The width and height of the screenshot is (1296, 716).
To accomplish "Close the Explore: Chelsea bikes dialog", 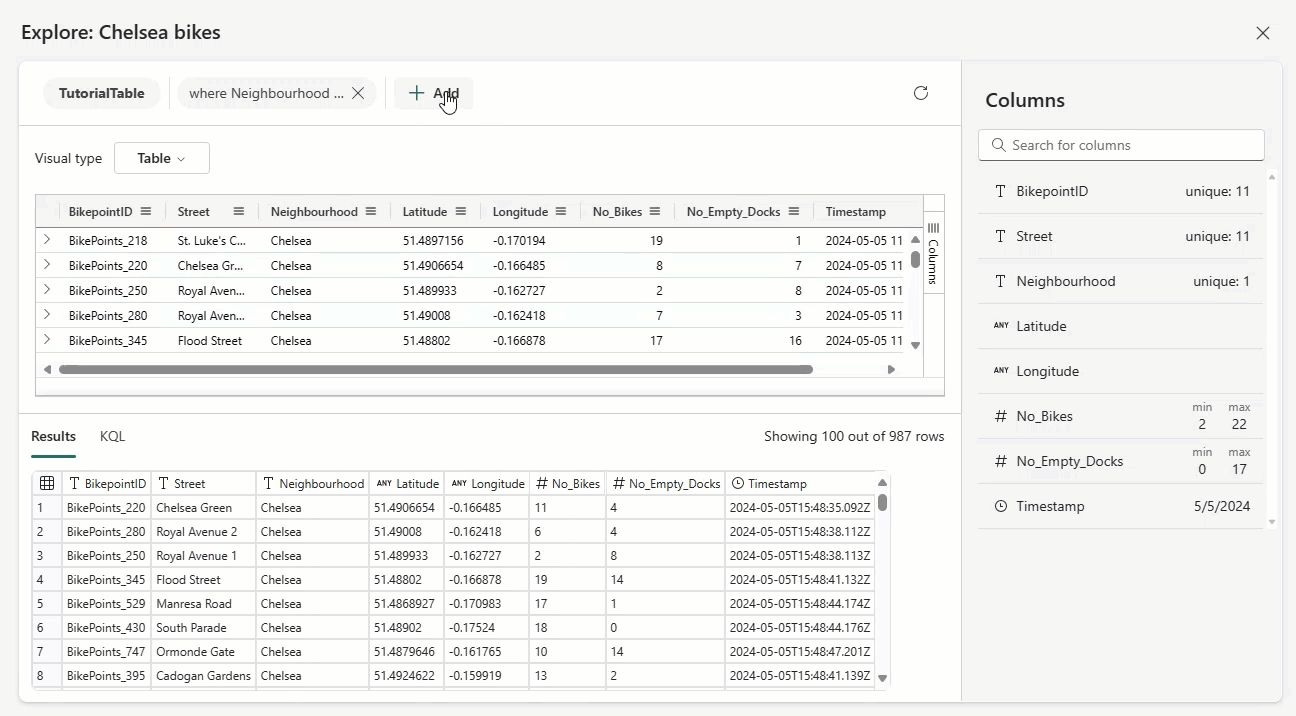I will [1263, 33].
